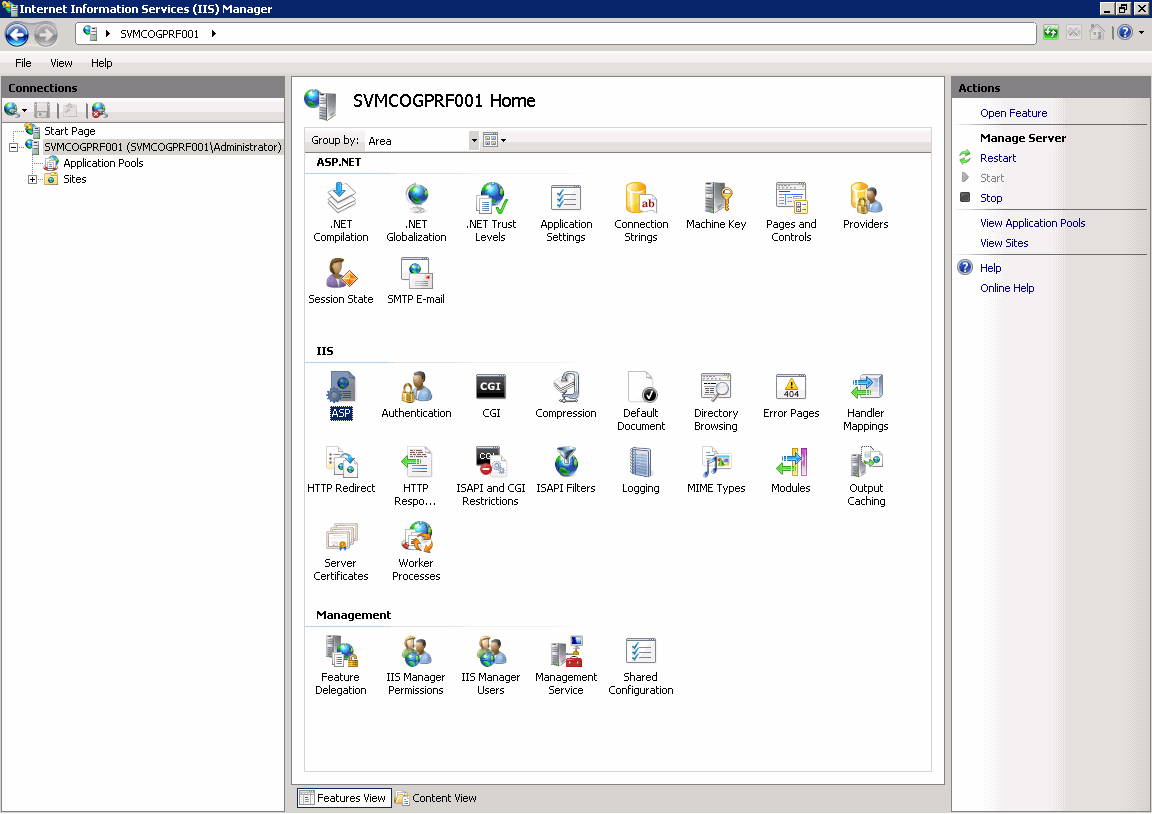
Task: Open the CGI feature
Action: (491, 395)
